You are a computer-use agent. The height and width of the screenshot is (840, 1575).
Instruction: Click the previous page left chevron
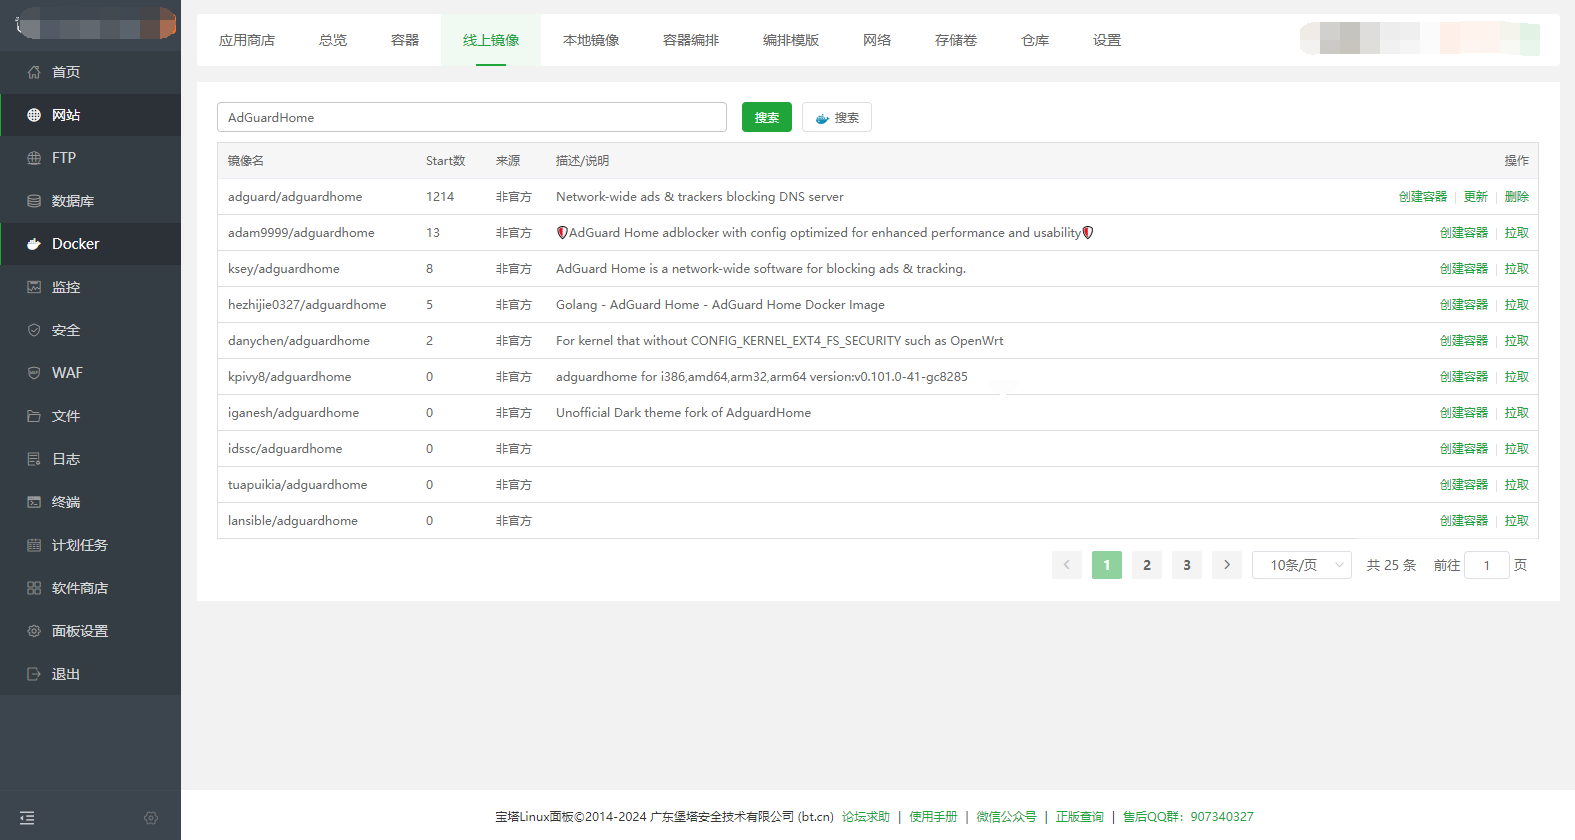(1066, 565)
